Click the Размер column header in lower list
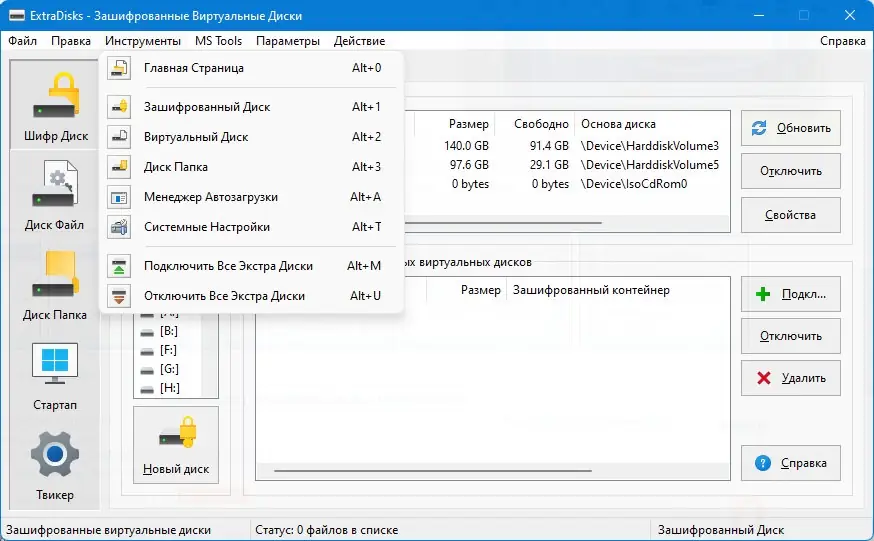 (480, 290)
